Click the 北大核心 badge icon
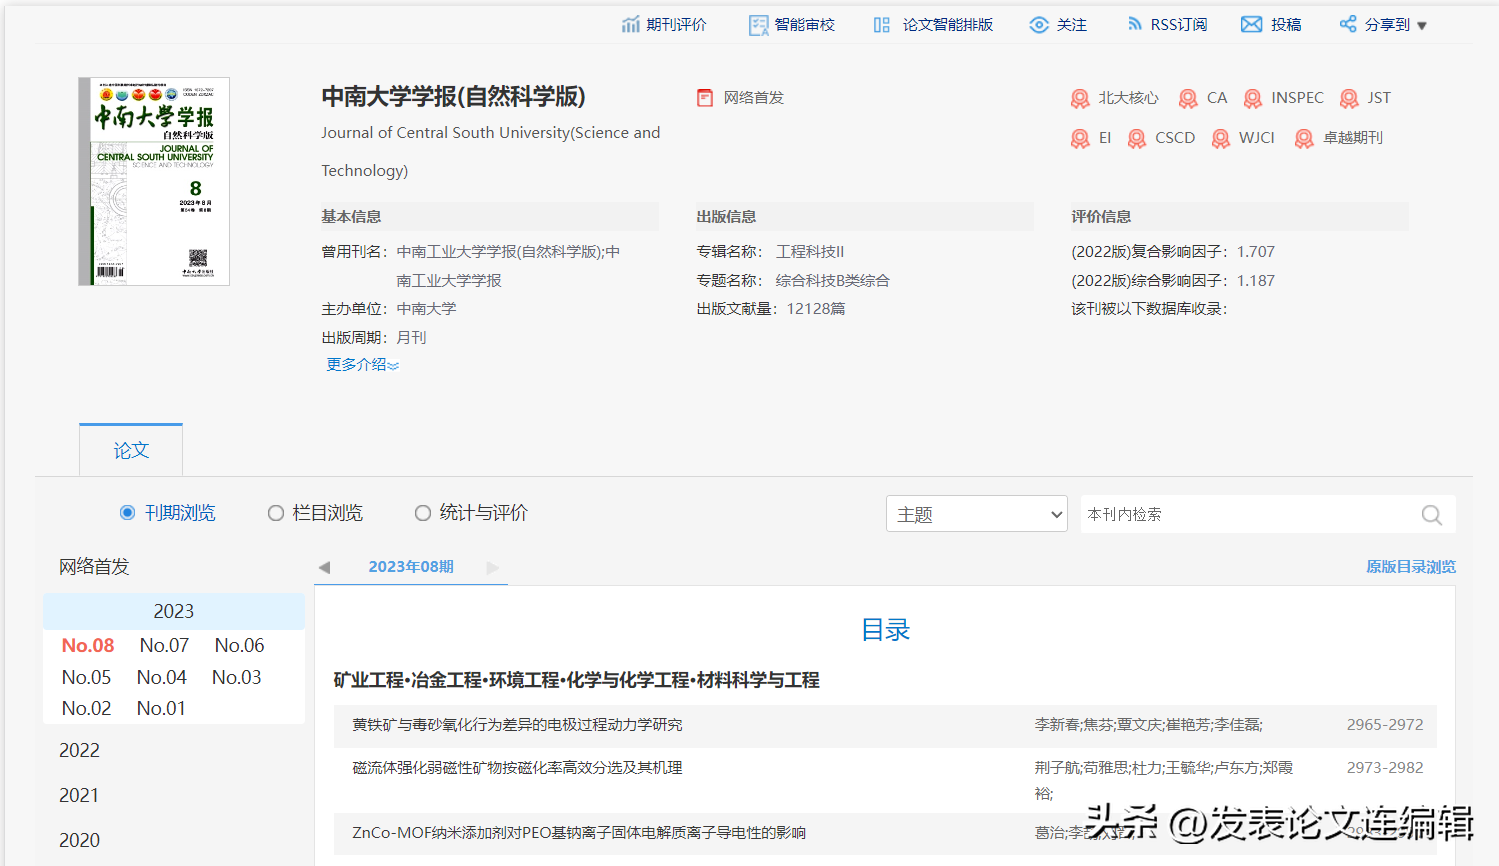Screen dimensions: 1499x866 pyautogui.click(x=1080, y=98)
